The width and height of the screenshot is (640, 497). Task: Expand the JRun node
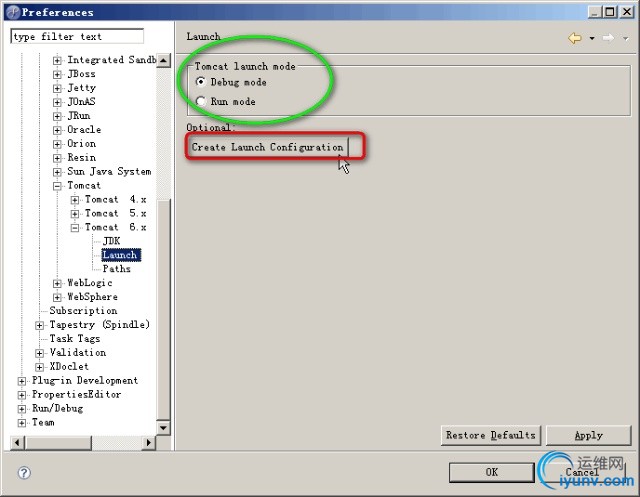point(57,116)
